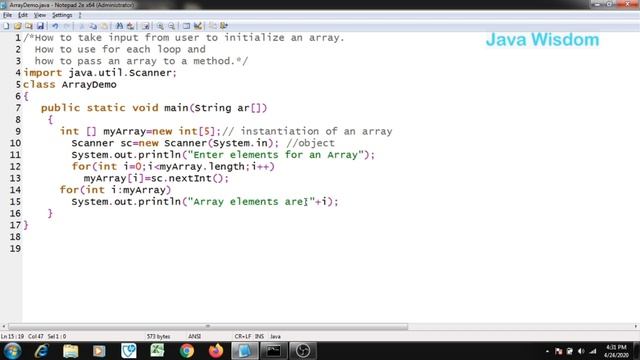Screen dimensions: 640x360
Task: Open the Edit menu
Action: 23,15
